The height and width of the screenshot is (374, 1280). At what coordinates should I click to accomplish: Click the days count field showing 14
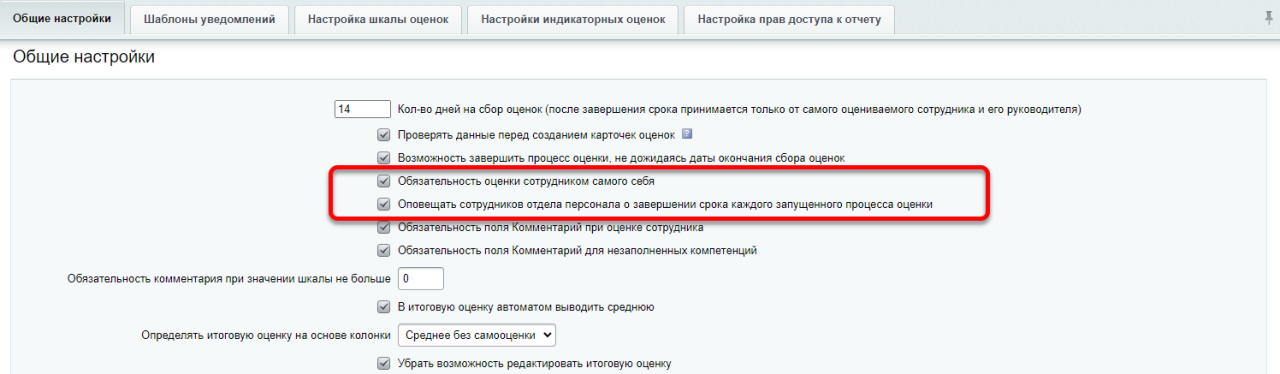(x=362, y=109)
